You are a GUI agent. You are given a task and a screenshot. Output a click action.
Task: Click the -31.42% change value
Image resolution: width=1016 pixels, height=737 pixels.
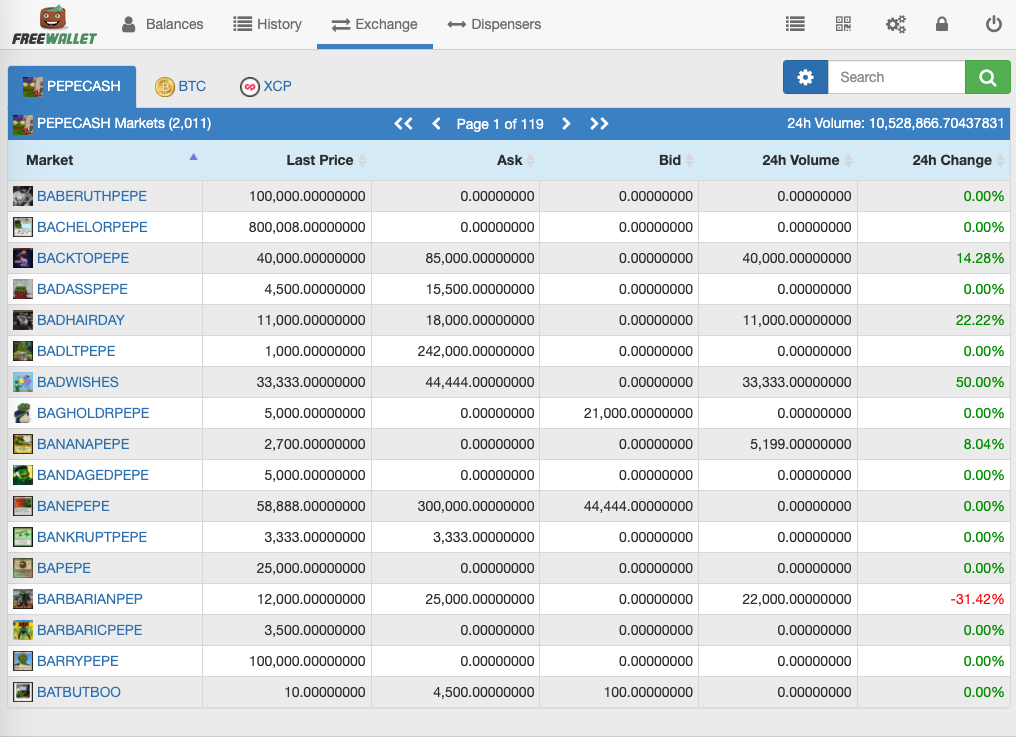[x=977, y=599]
